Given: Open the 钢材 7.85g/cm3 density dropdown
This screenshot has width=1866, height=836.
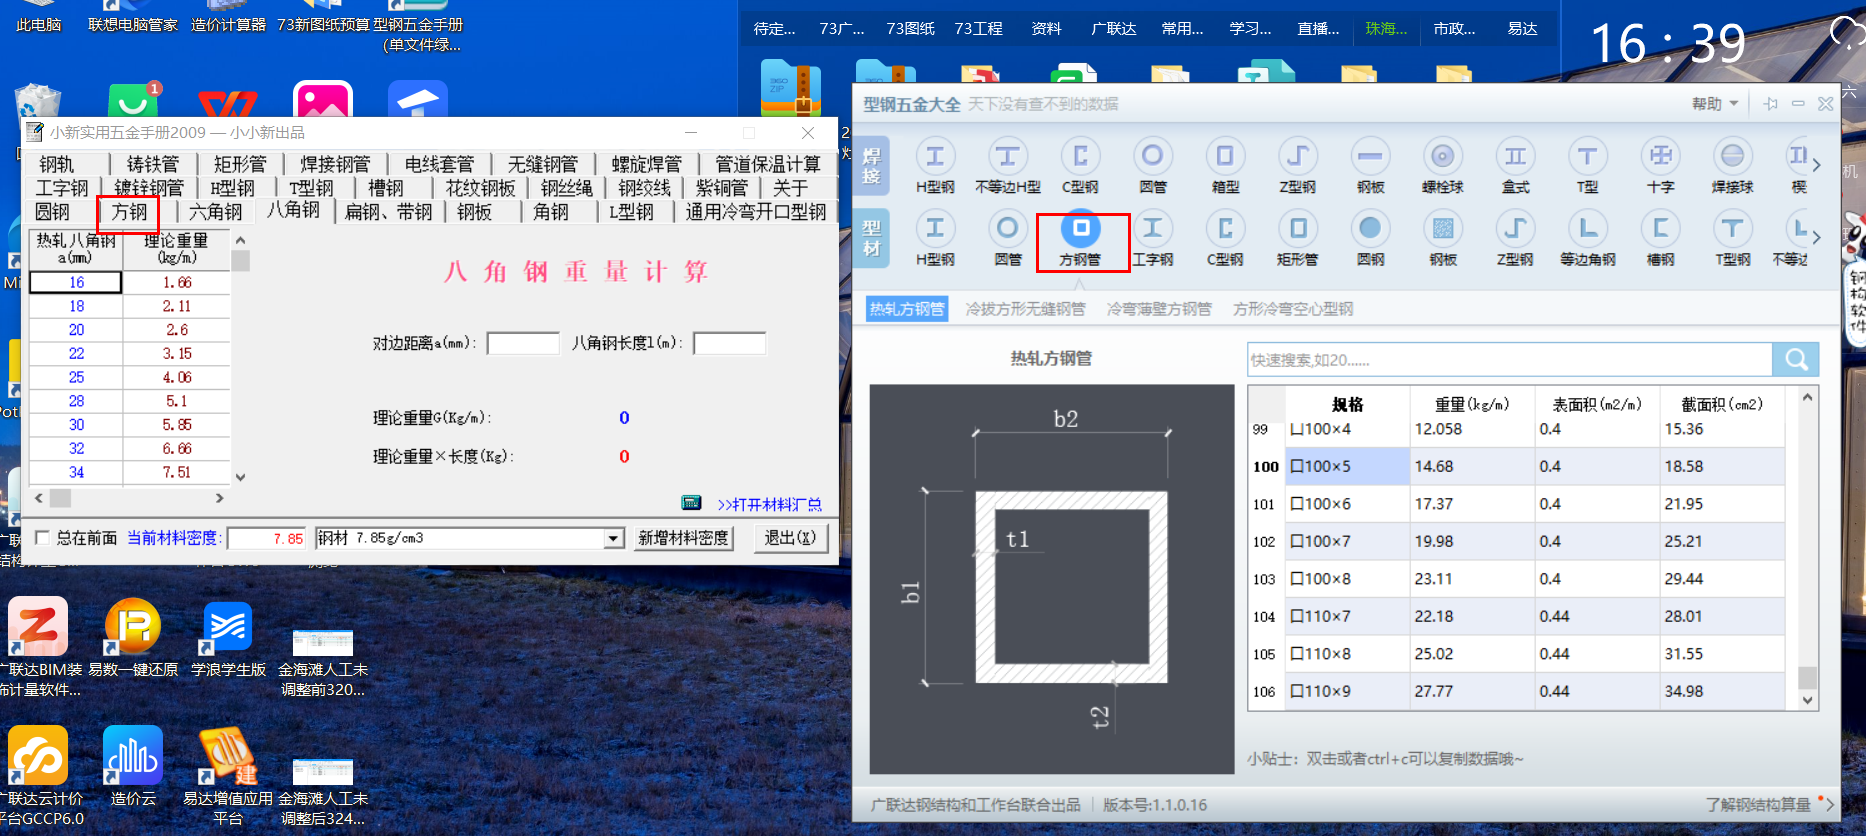Looking at the screenshot, I should [x=614, y=538].
